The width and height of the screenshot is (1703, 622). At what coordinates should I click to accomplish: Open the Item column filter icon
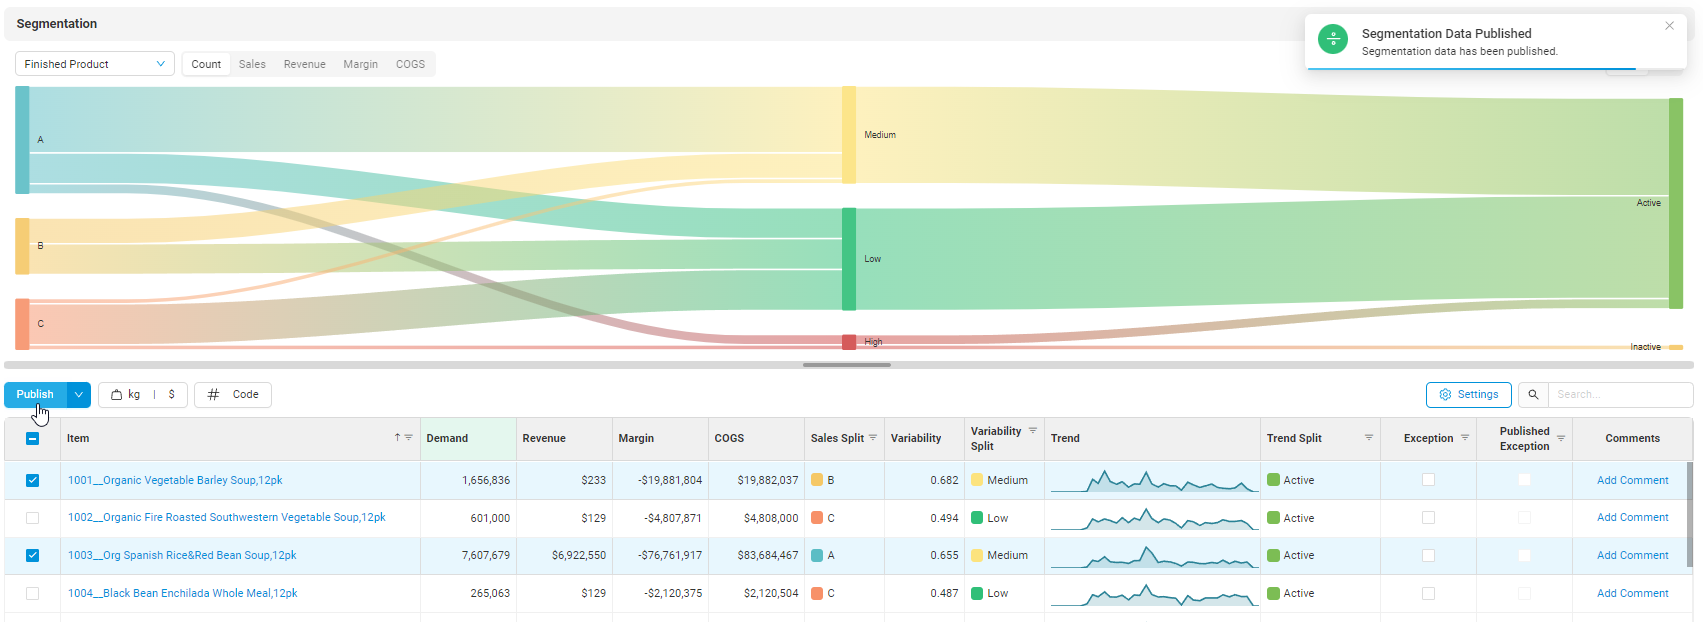[x=408, y=438]
